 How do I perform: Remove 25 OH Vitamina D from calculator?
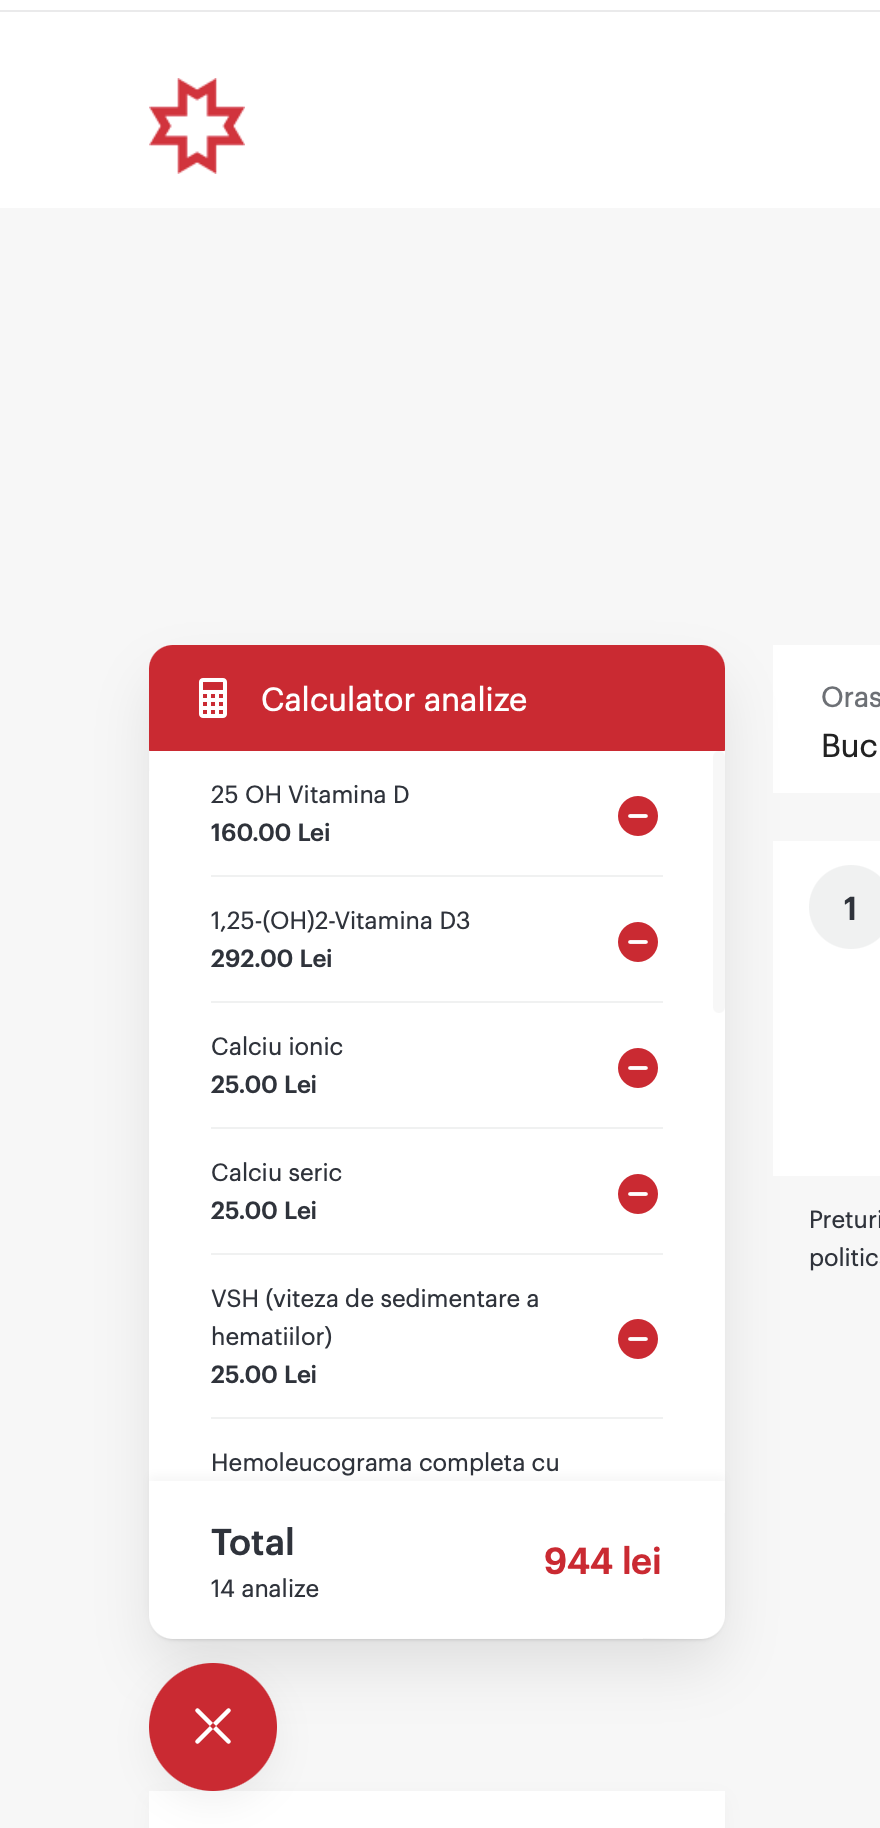pos(638,816)
